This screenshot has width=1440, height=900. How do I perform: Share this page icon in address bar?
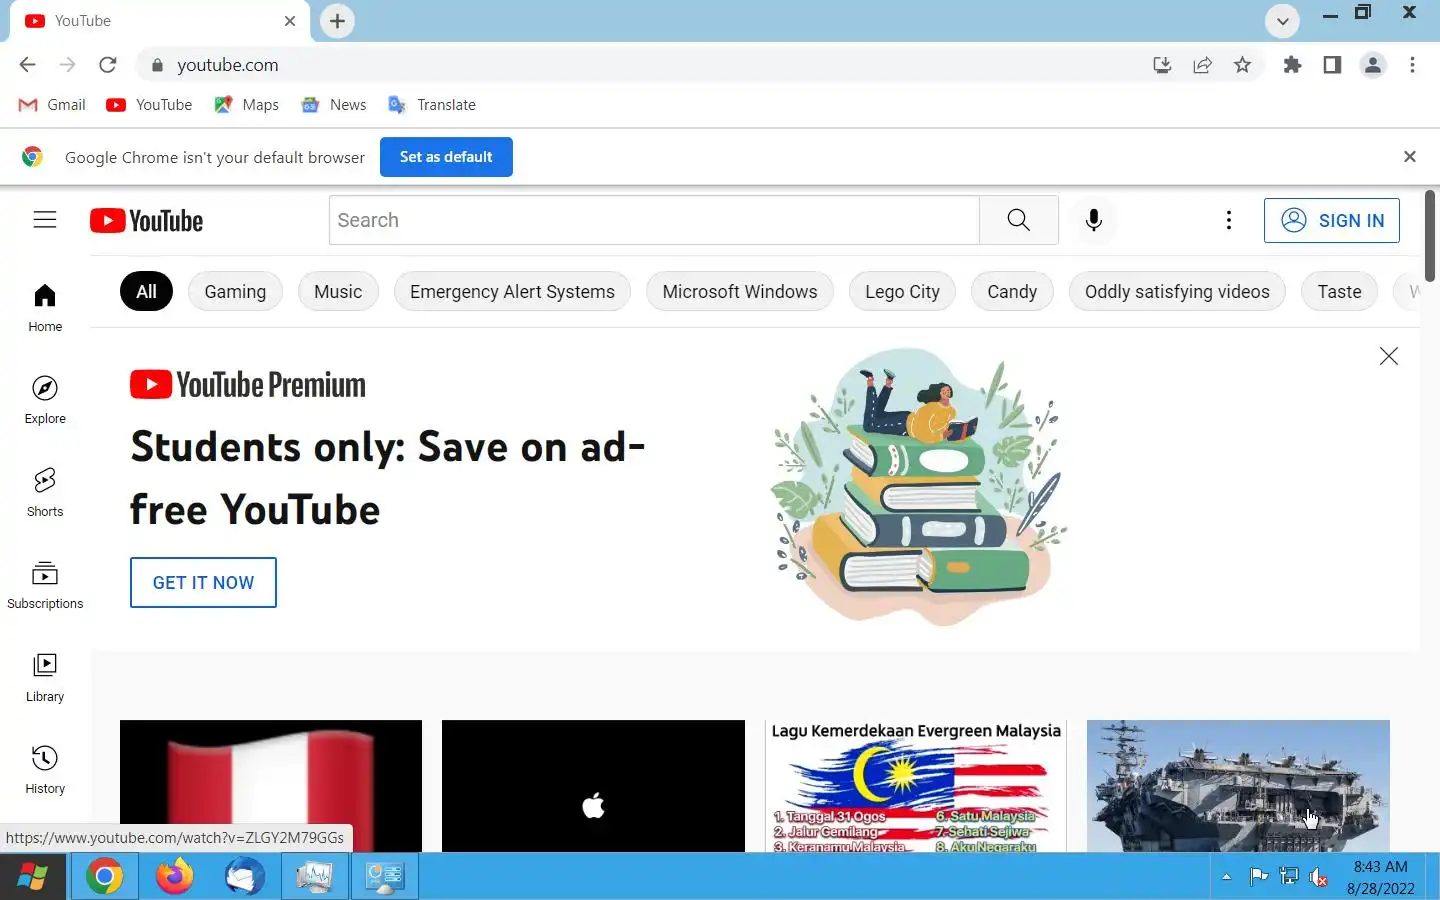point(1202,65)
